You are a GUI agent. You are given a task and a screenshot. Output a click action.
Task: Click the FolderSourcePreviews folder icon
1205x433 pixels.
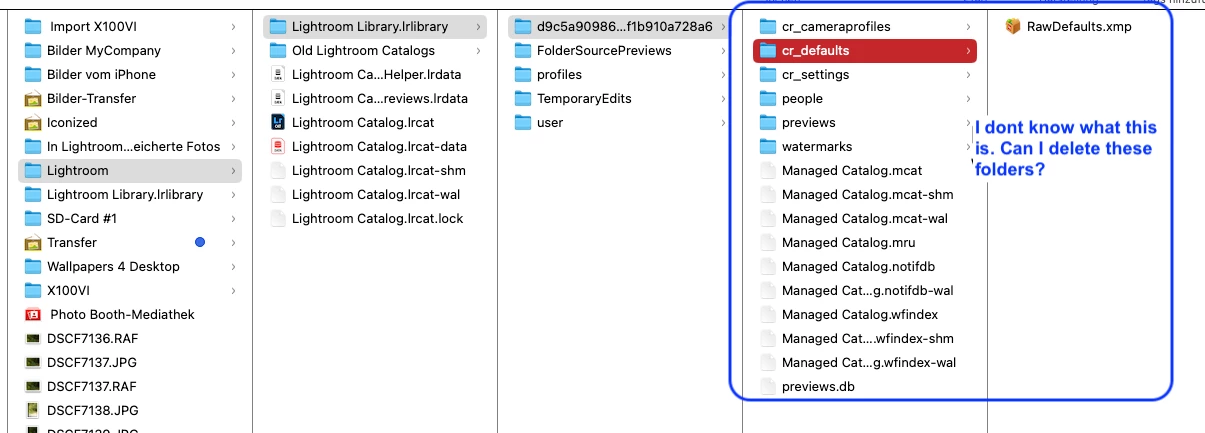[522, 50]
